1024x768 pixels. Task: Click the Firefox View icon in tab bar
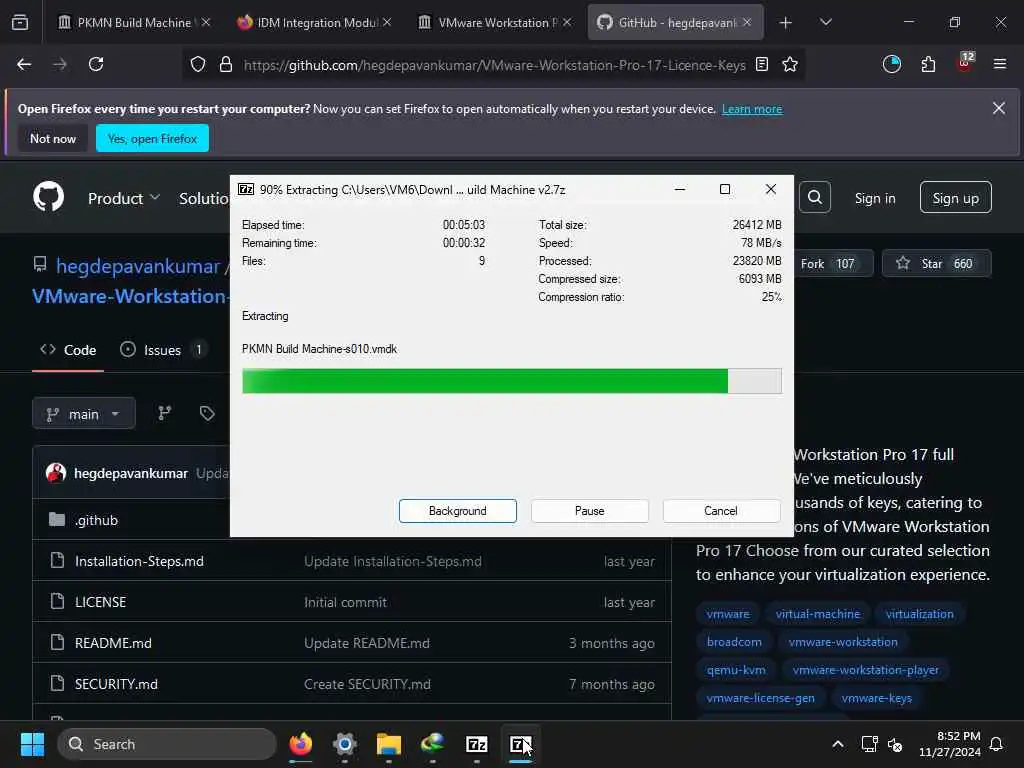tap(20, 22)
